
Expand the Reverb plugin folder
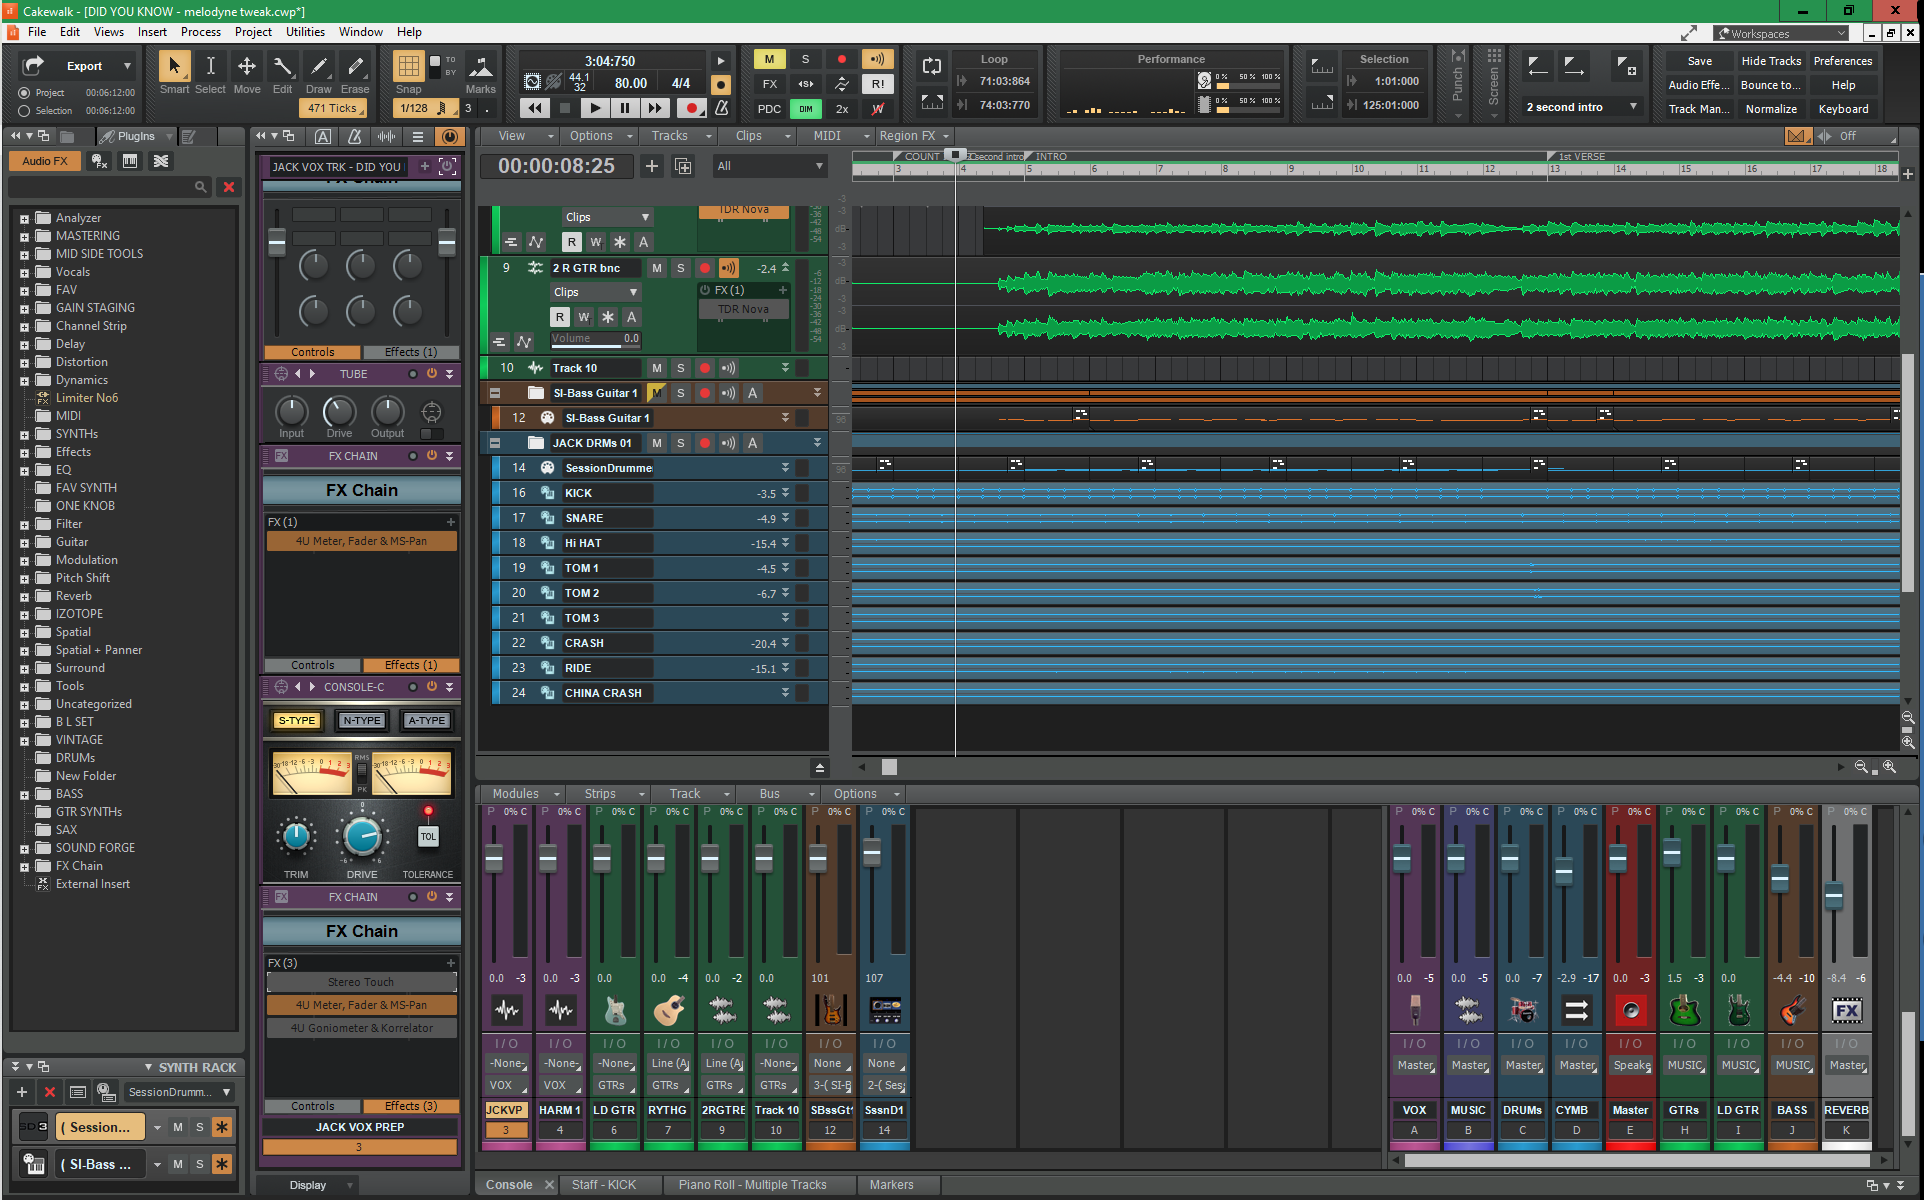point(24,597)
